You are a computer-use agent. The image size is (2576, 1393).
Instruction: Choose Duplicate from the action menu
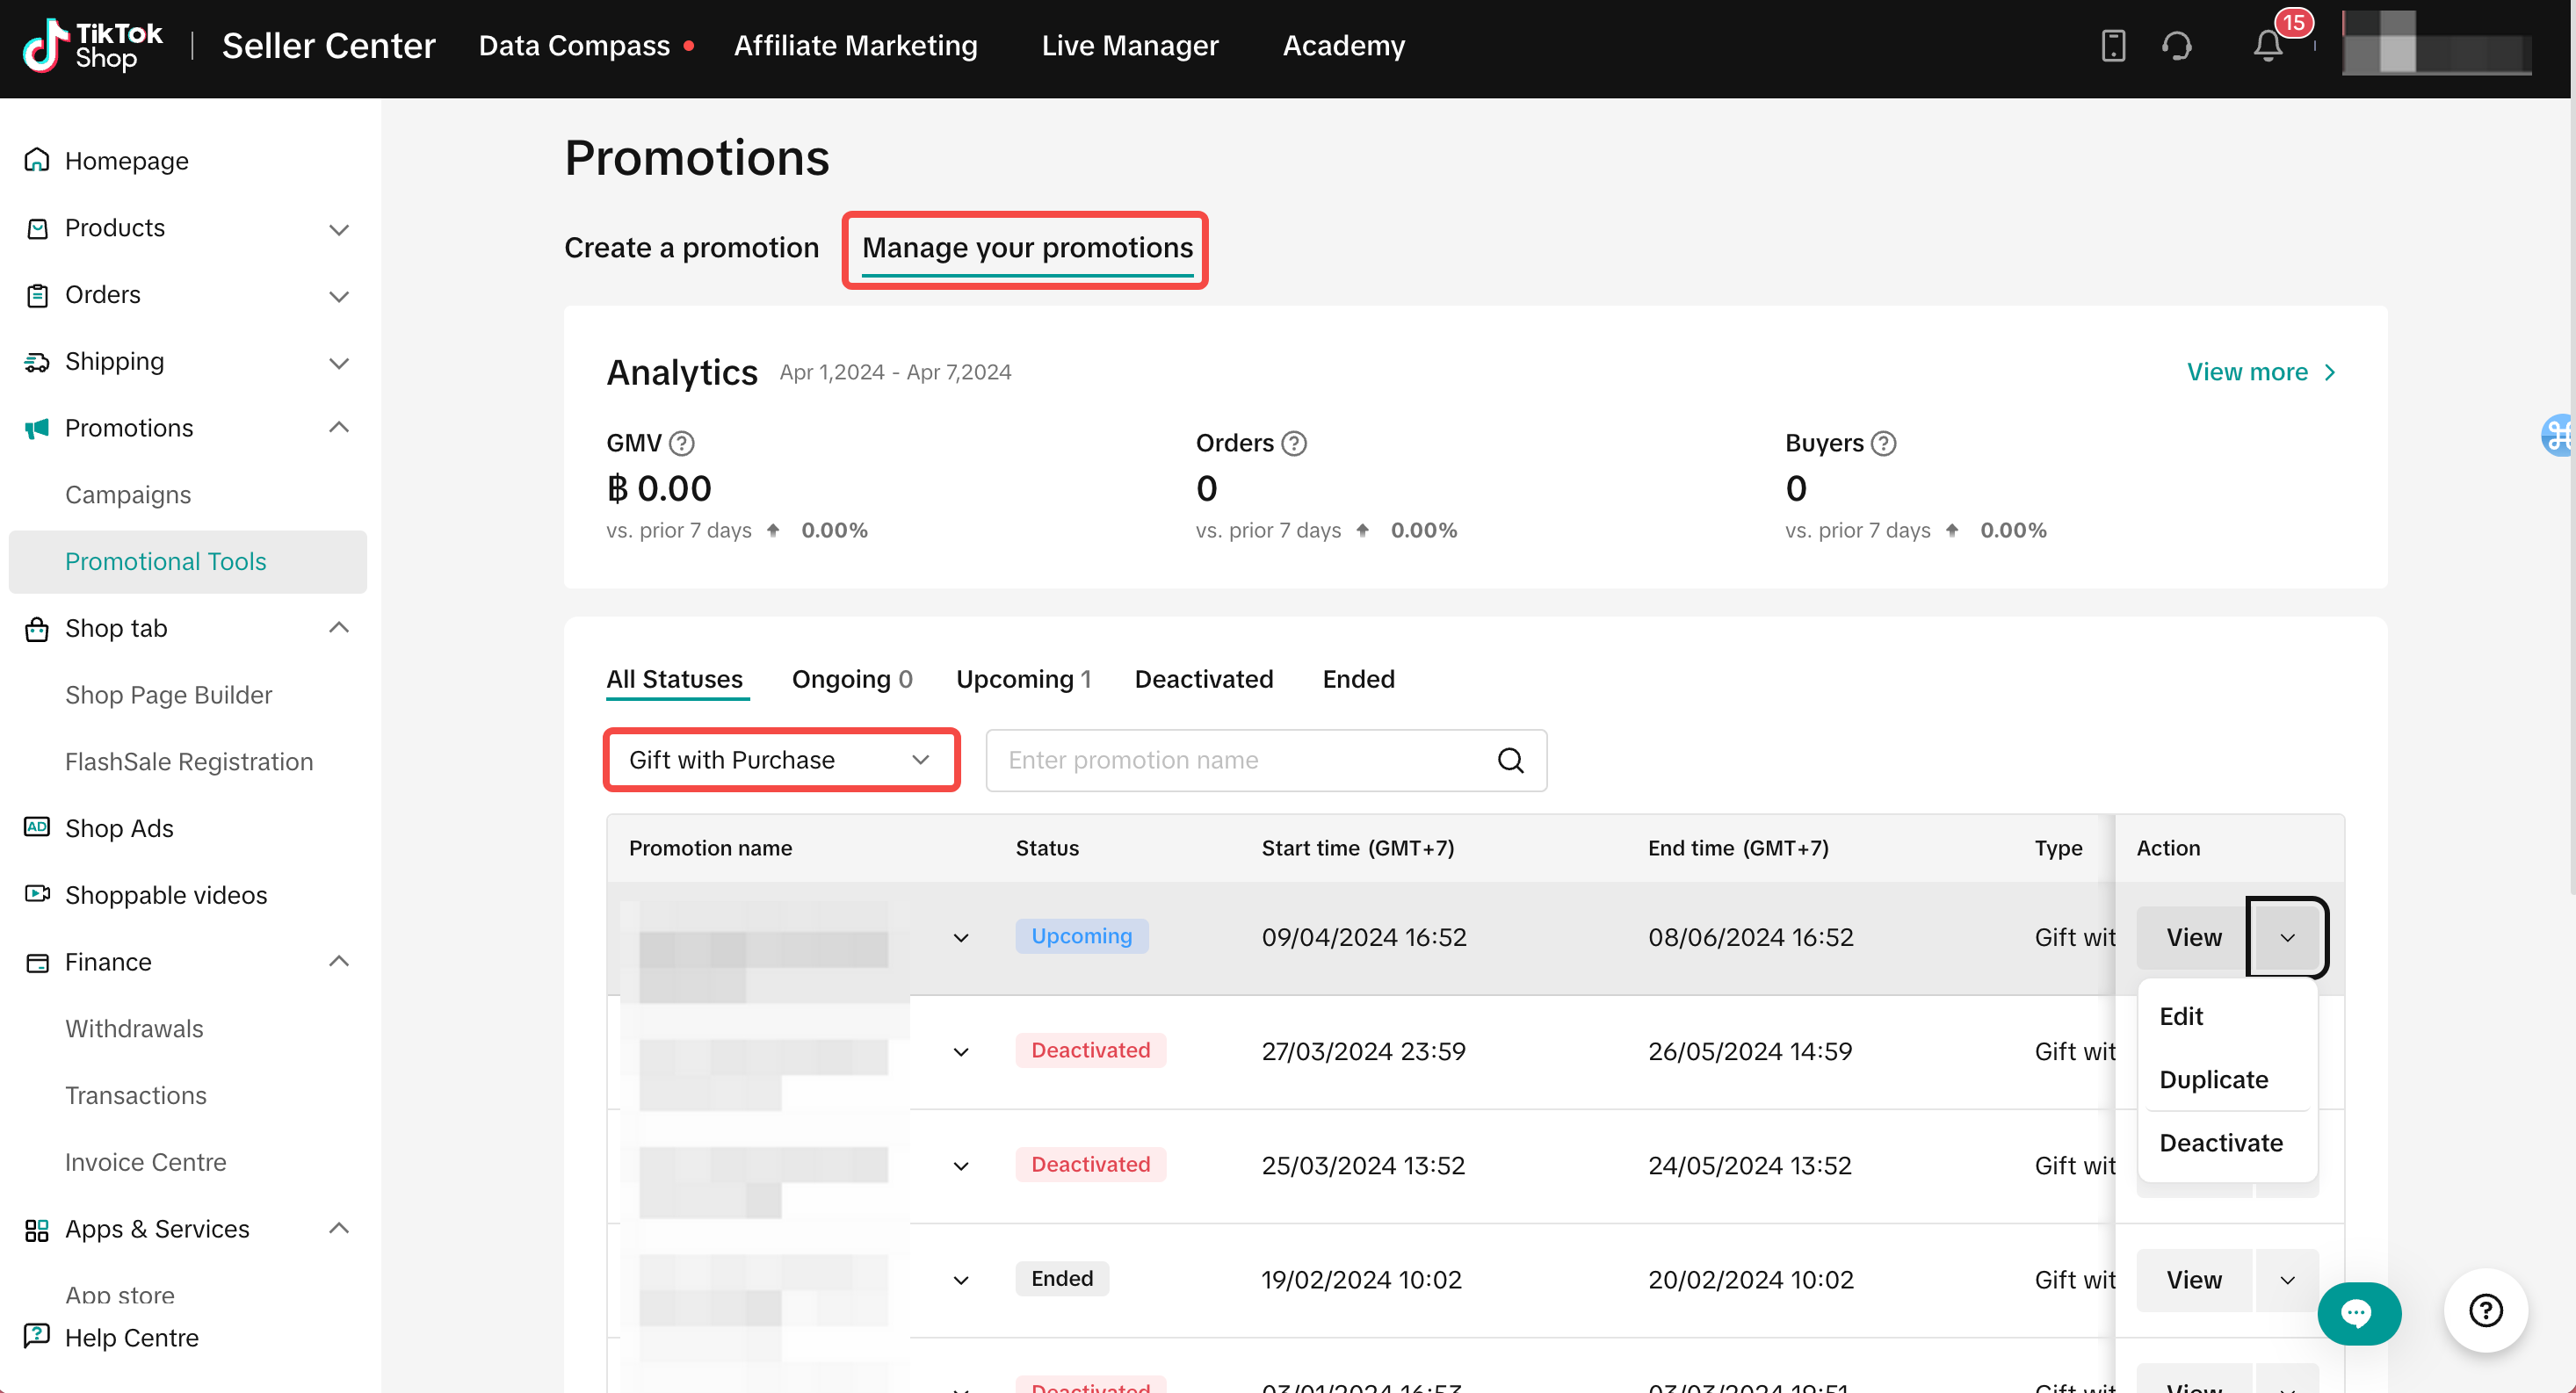[x=2213, y=1079]
